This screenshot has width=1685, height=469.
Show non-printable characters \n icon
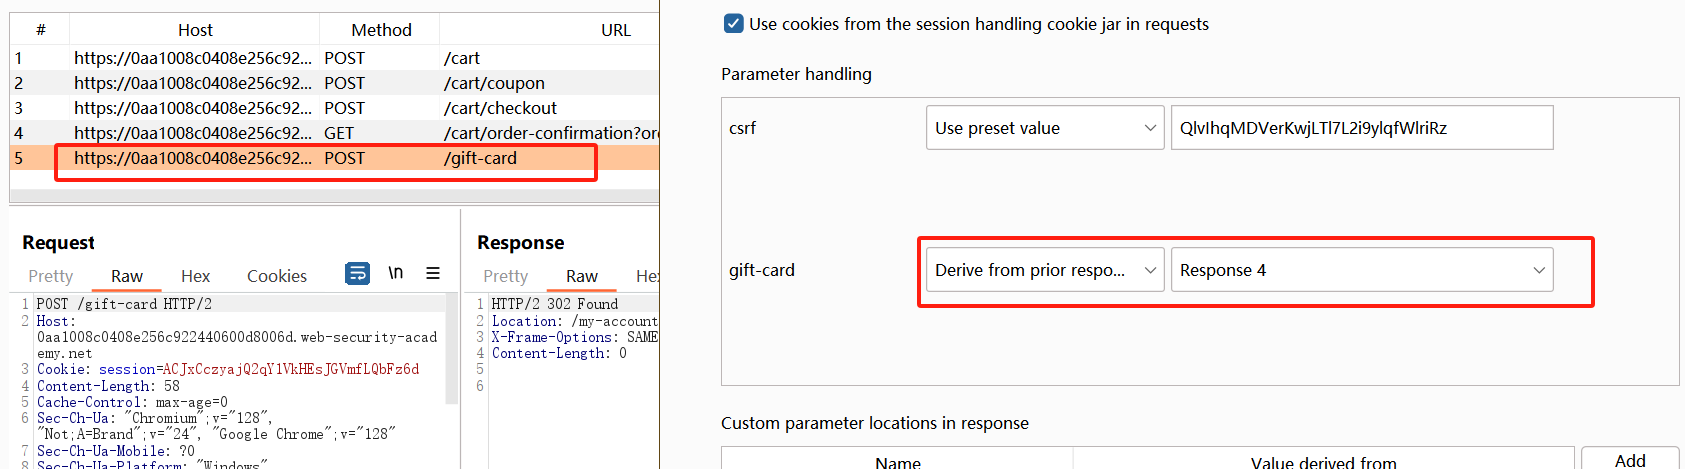coord(396,273)
